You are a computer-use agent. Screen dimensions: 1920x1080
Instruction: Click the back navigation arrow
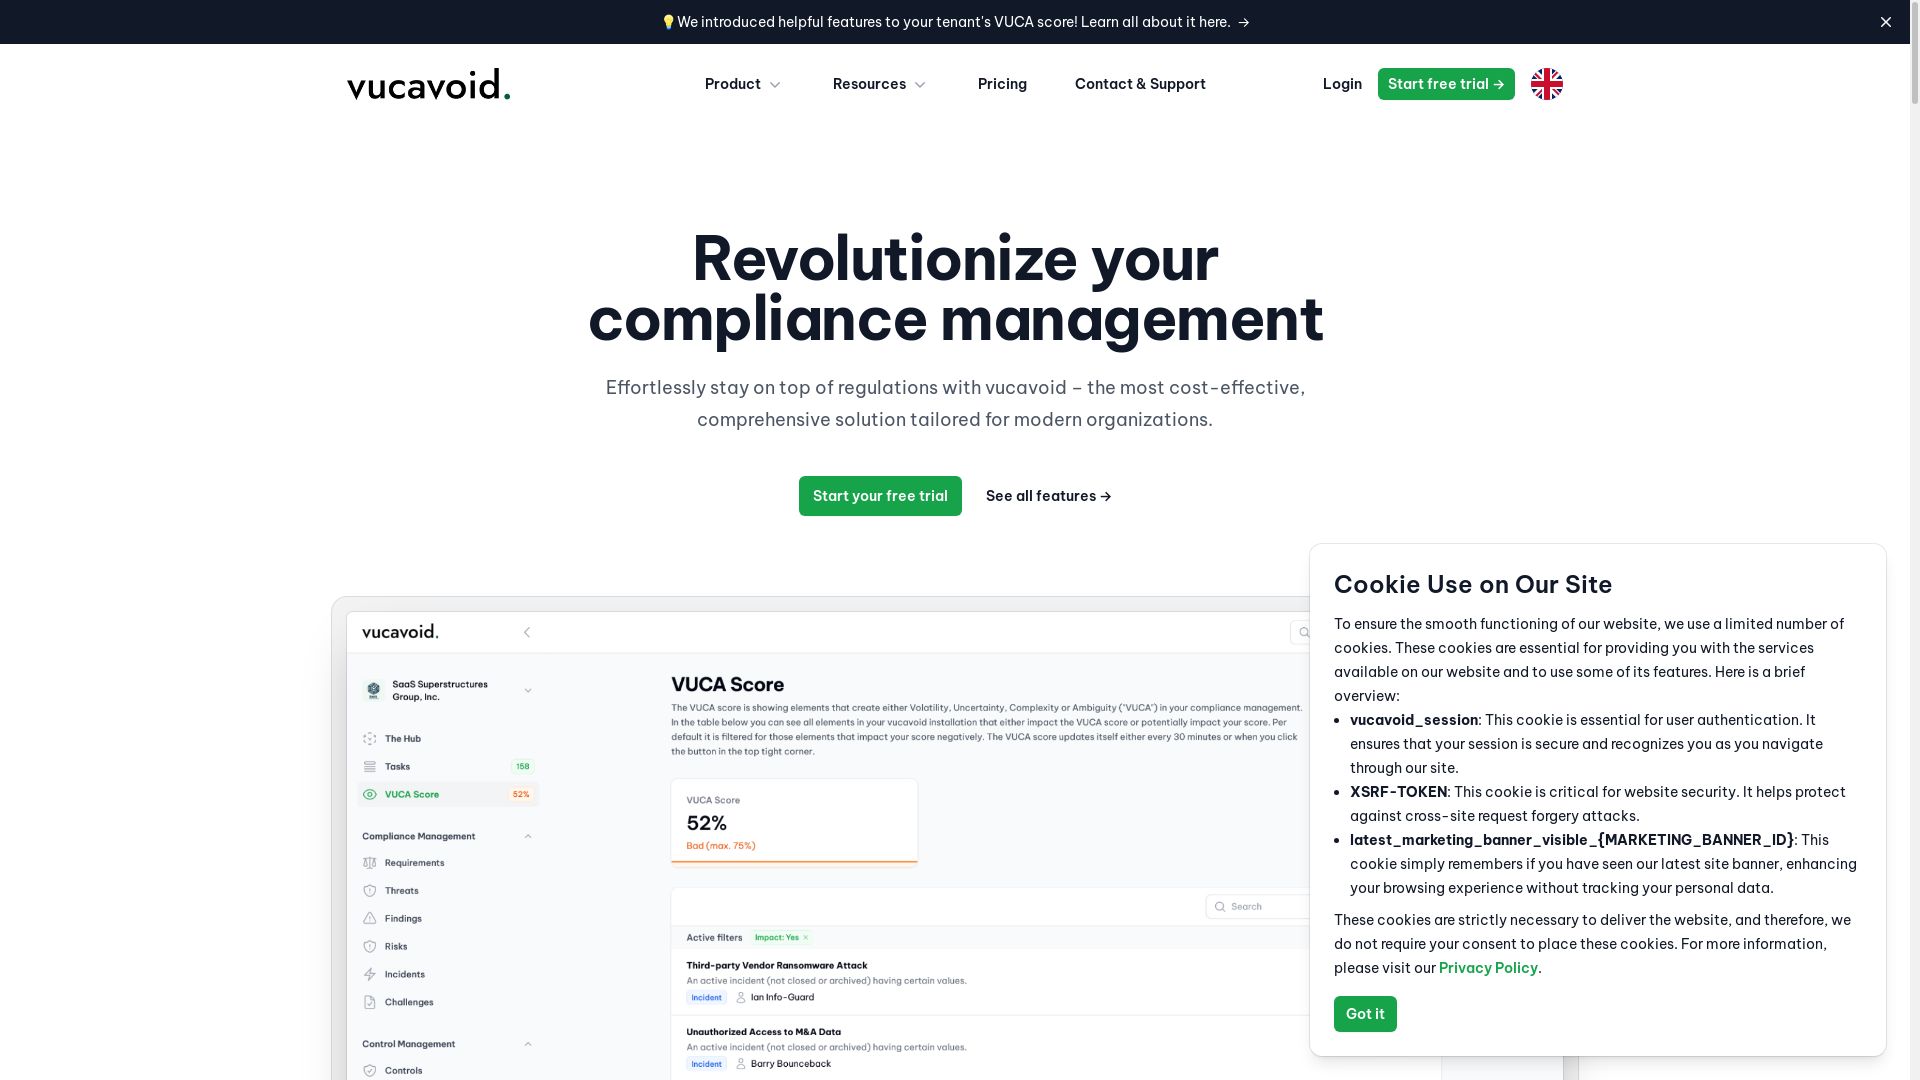click(x=527, y=632)
